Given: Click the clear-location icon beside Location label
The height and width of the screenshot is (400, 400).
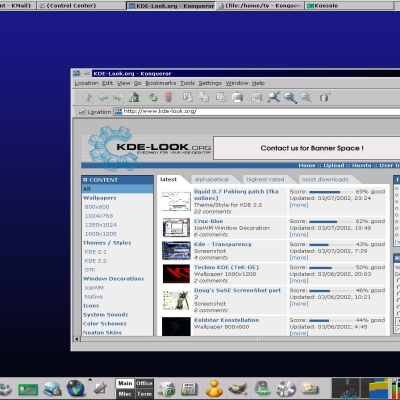Looking at the screenshot, I should (82, 112).
